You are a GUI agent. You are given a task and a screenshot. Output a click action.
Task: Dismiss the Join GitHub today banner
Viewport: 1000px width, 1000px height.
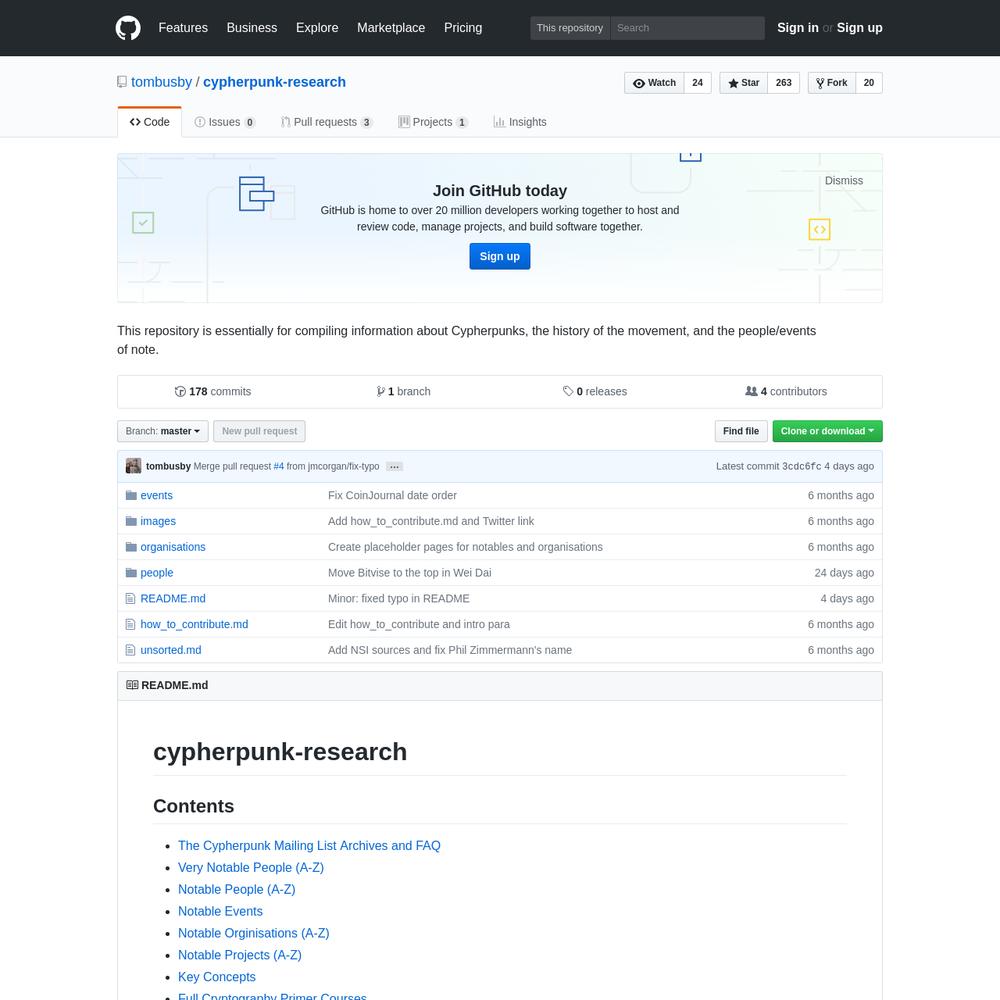844,180
